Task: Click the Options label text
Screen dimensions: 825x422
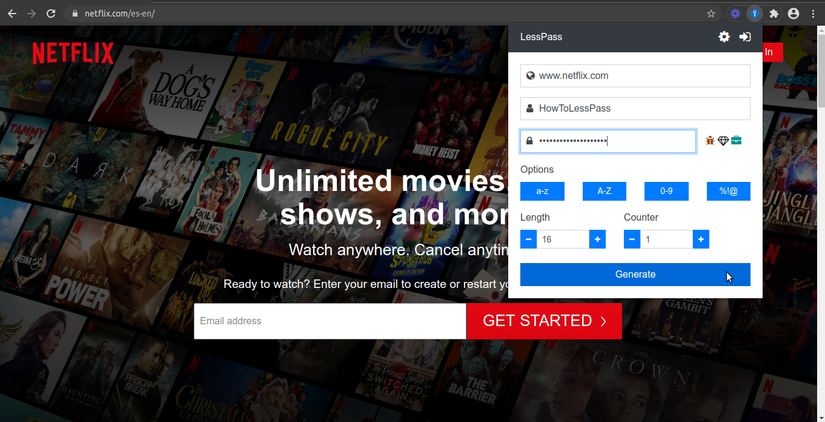Action: pyautogui.click(x=537, y=169)
